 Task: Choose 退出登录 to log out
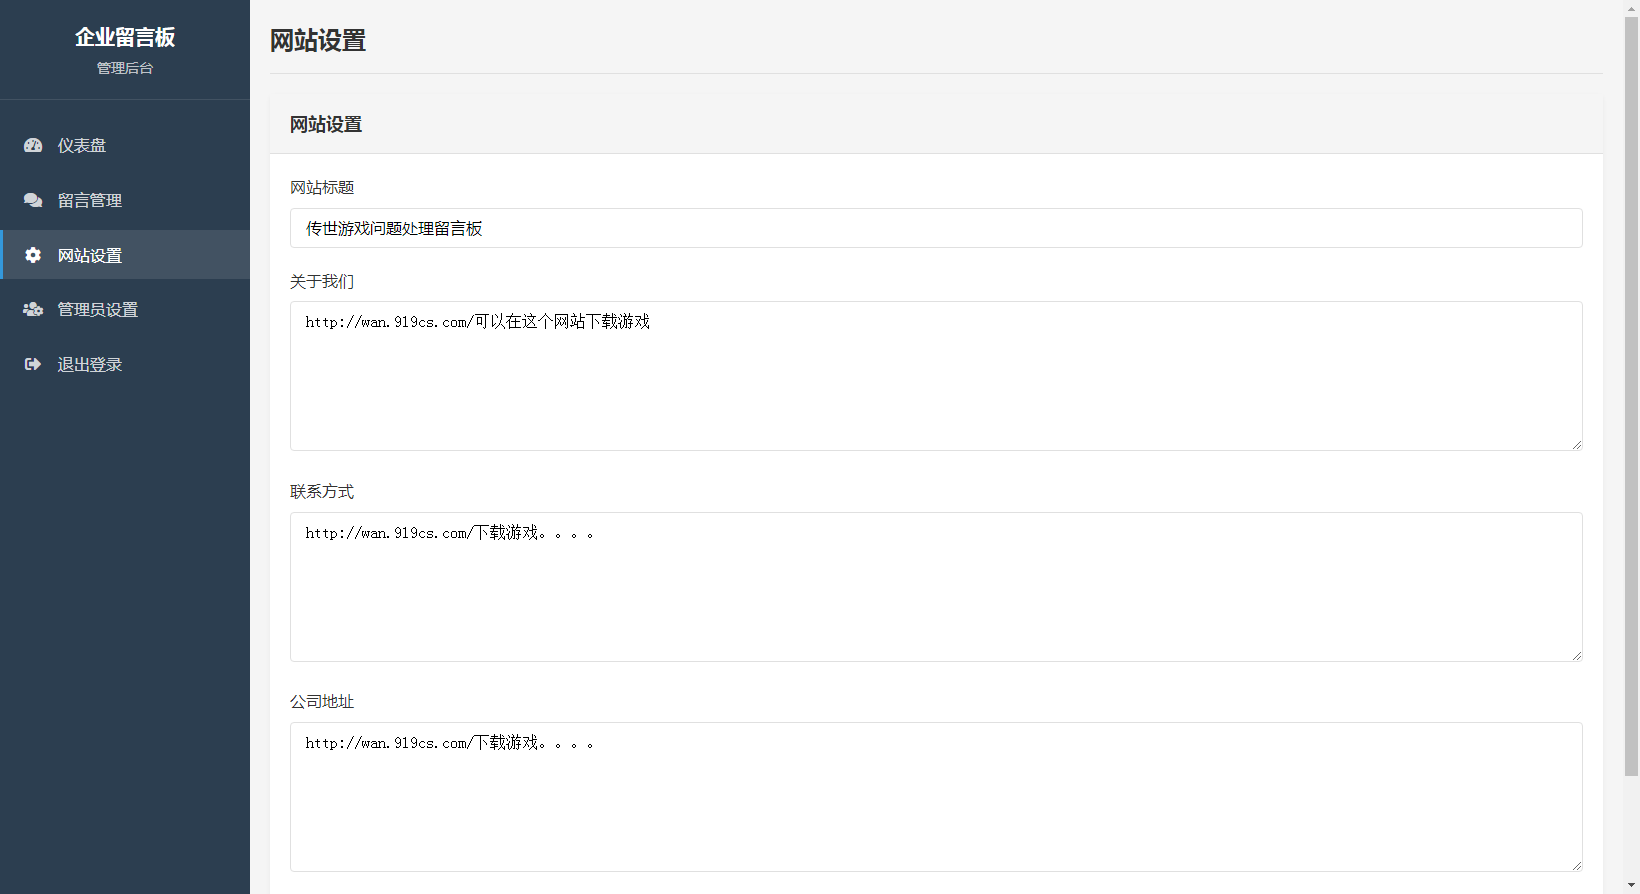[x=89, y=365]
